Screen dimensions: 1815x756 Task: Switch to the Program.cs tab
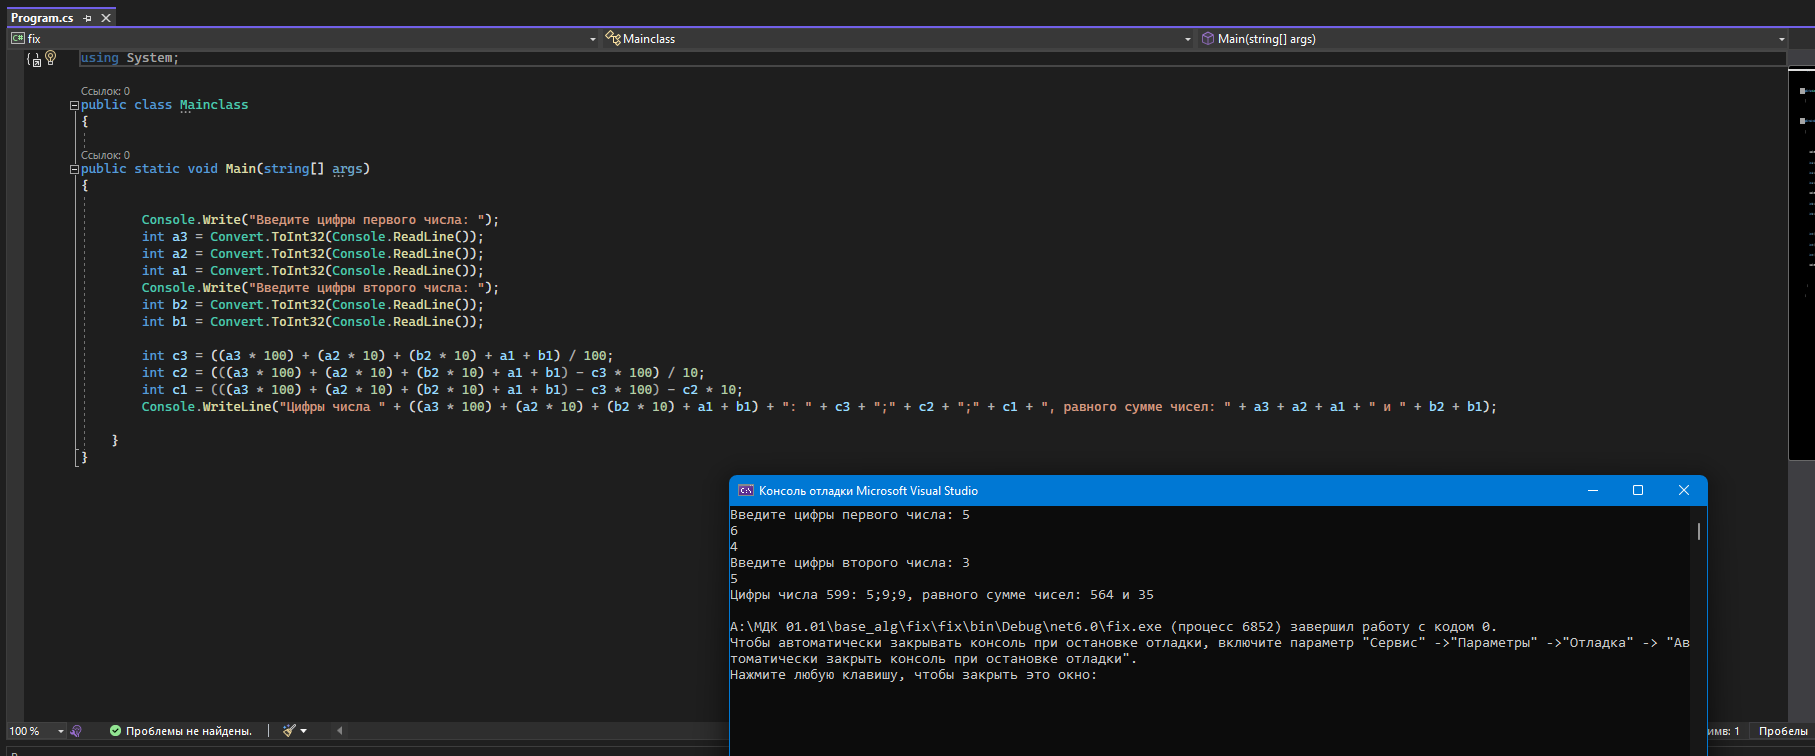click(x=42, y=18)
